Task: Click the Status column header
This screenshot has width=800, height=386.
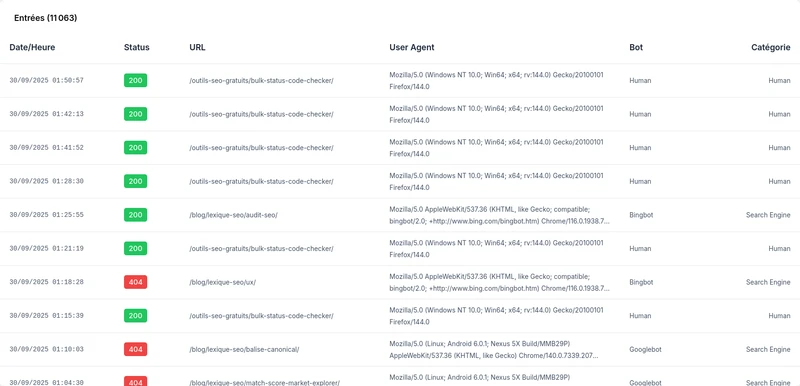Action: click(137, 47)
